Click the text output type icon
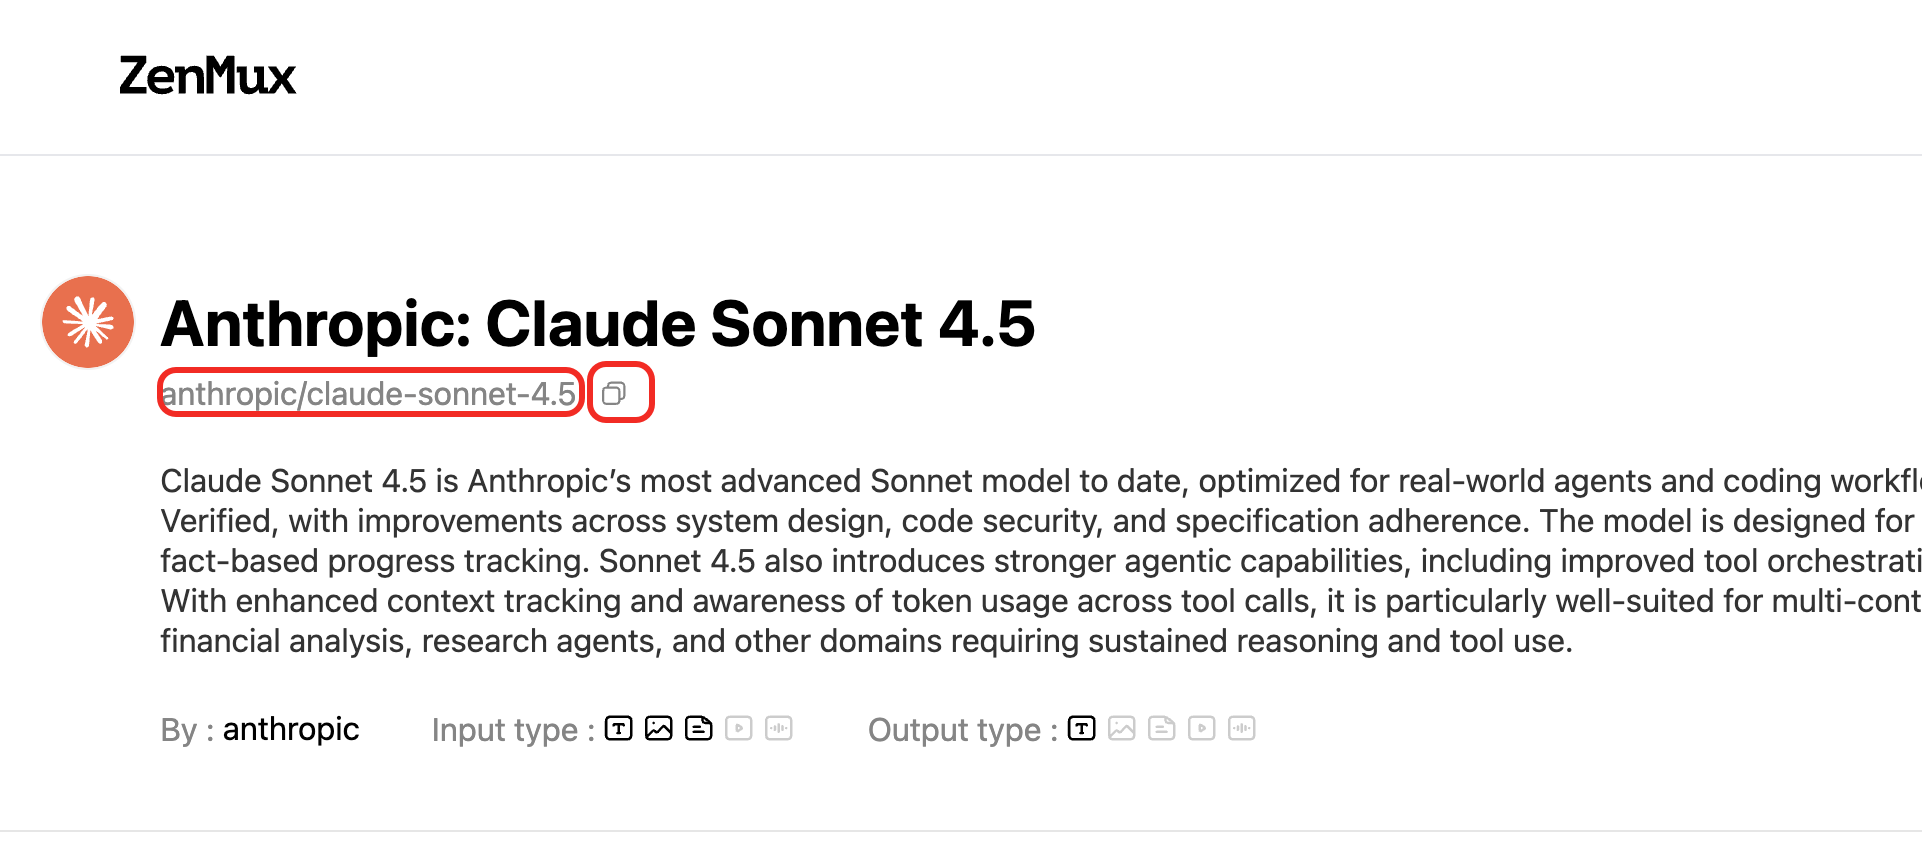The height and width of the screenshot is (852, 1922). [1082, 728]
